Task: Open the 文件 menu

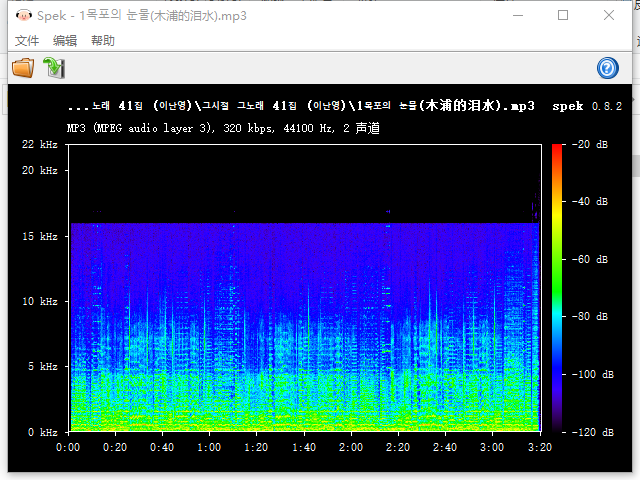Action: click(27, 40)
